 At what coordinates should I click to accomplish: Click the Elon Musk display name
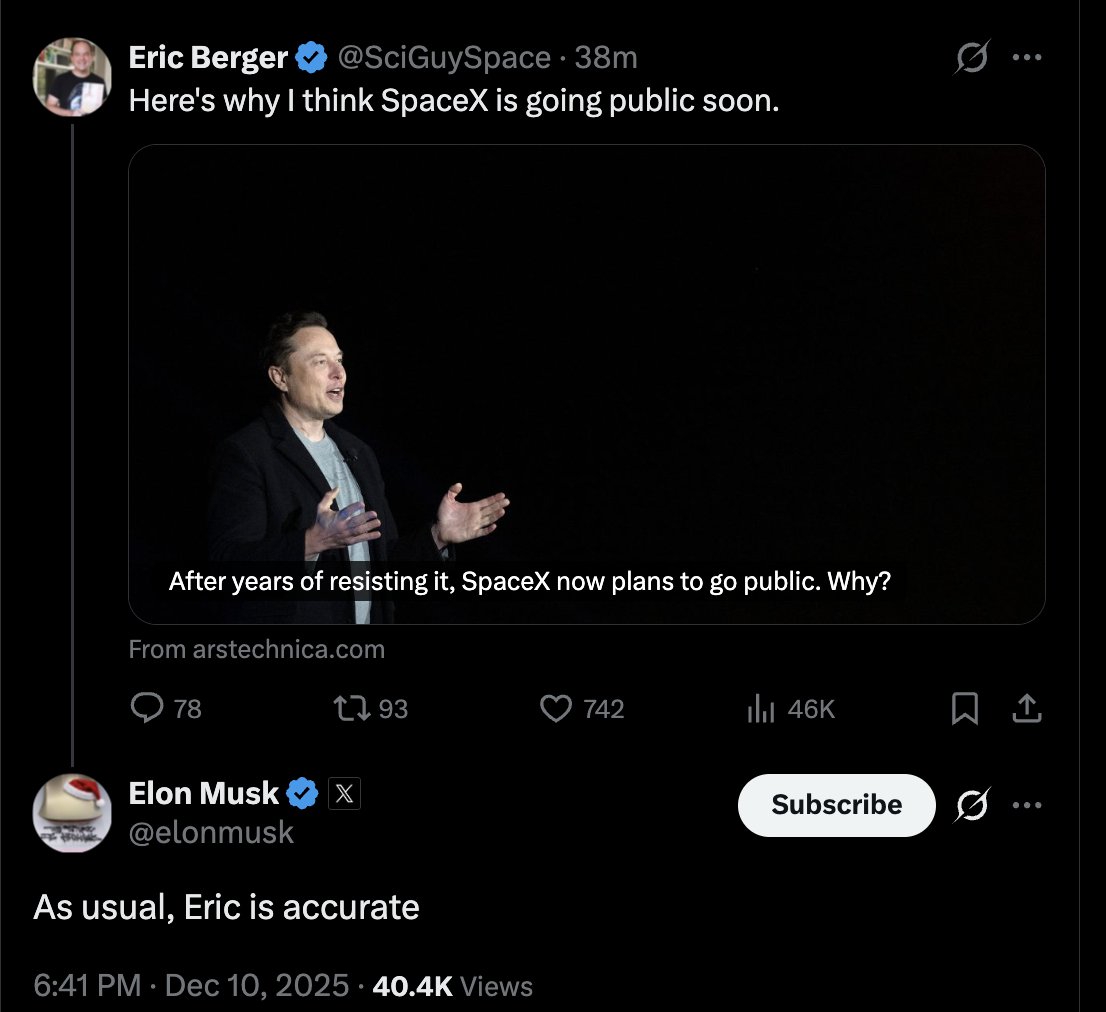pos(204,793)
